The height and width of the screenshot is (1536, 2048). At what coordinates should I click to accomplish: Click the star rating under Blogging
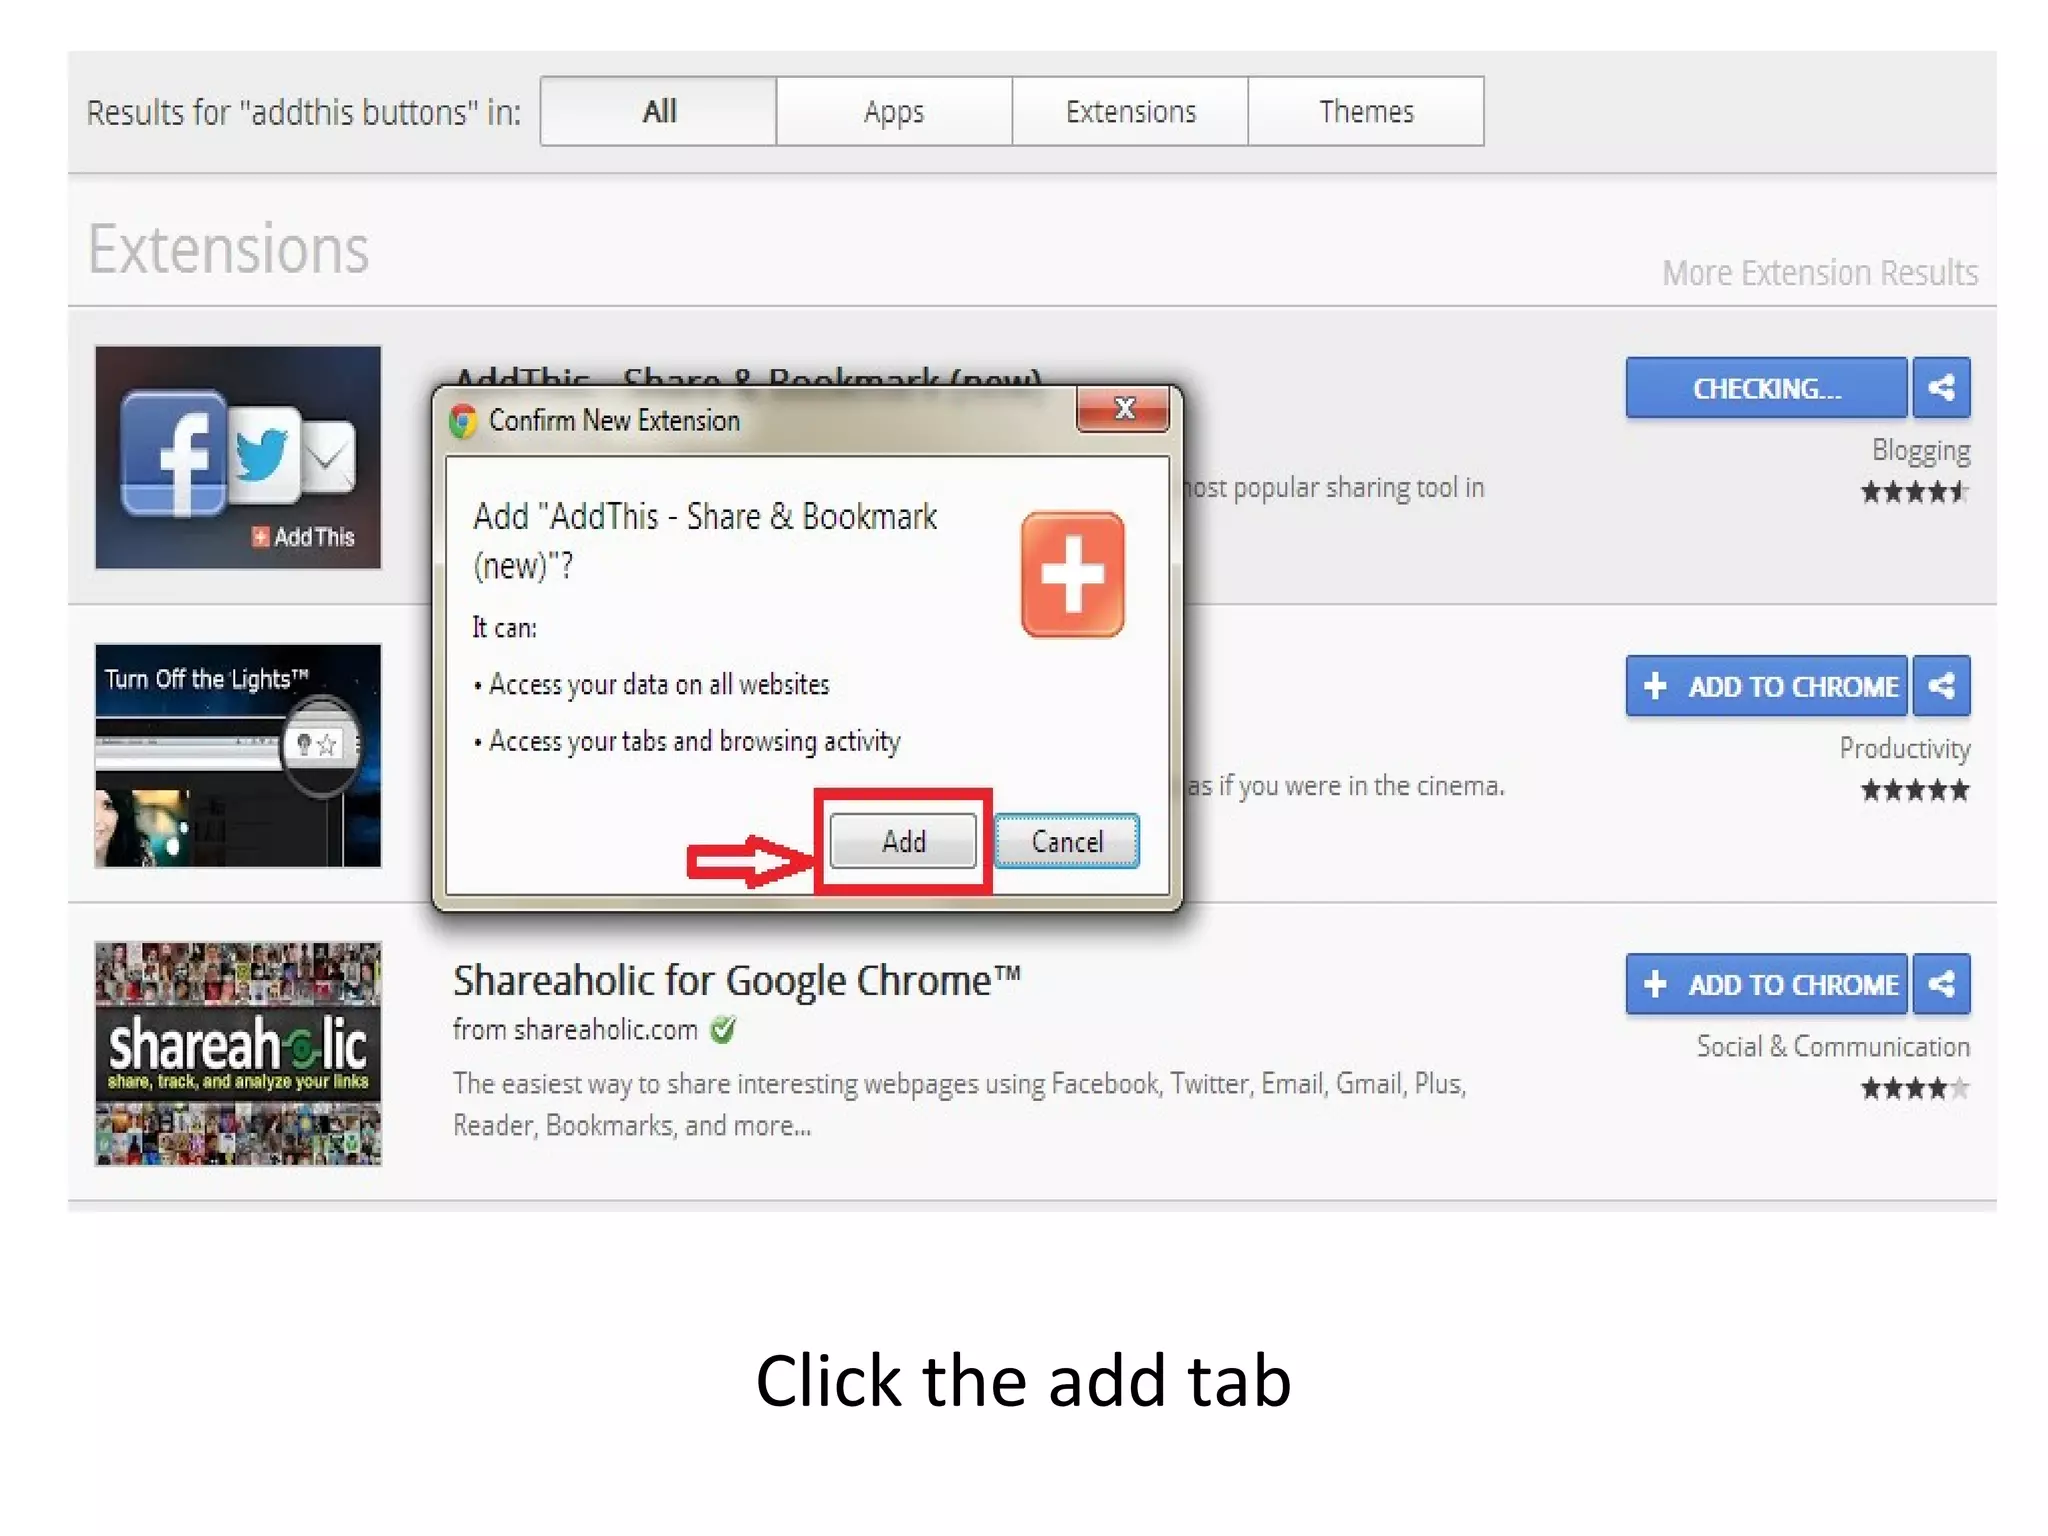1915,492
